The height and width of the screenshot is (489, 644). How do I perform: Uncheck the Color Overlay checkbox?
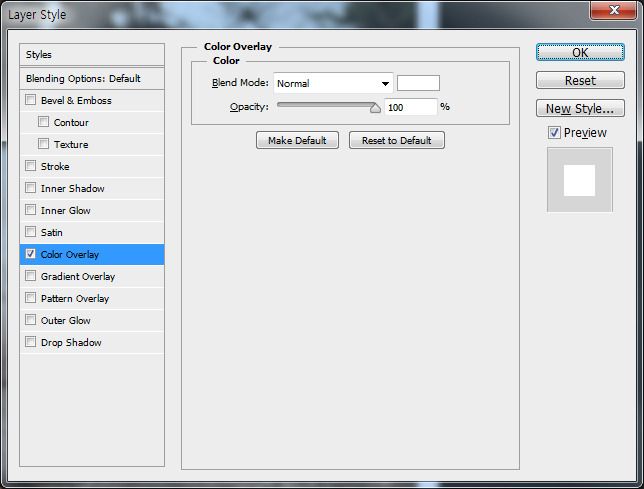pos(30,254)
